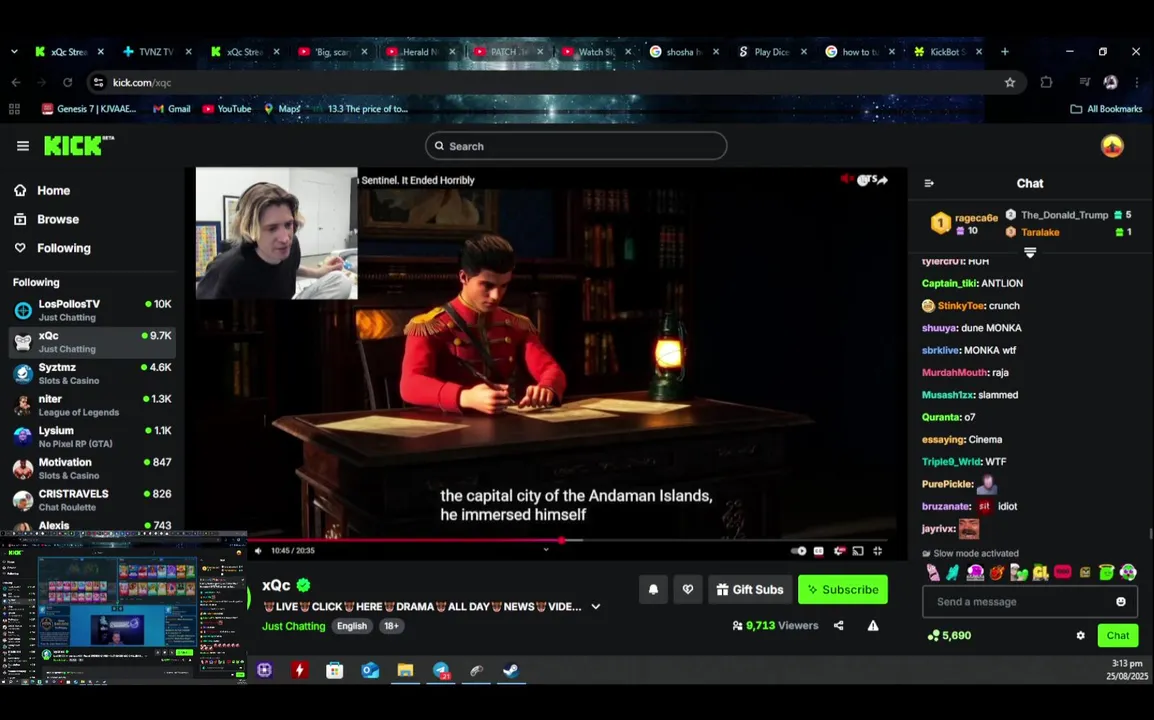The height and width of the screenshot is (720, 1154).
Task: Open a new browser tab
Action: 1005,52
